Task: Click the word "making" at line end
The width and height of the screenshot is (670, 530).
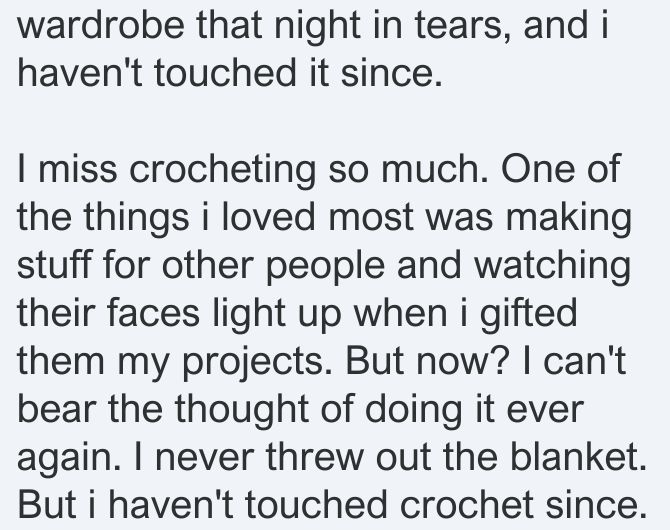Action: pos(568,216)
